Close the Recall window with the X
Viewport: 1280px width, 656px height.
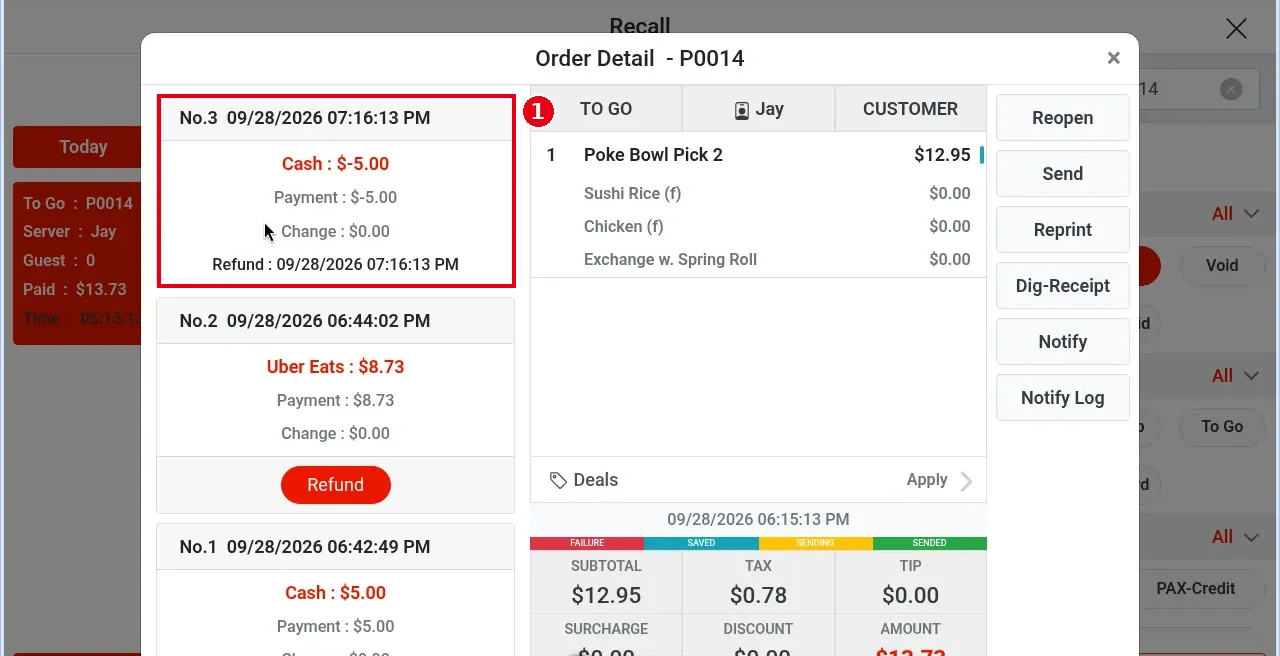click(x=1237, y=28)
